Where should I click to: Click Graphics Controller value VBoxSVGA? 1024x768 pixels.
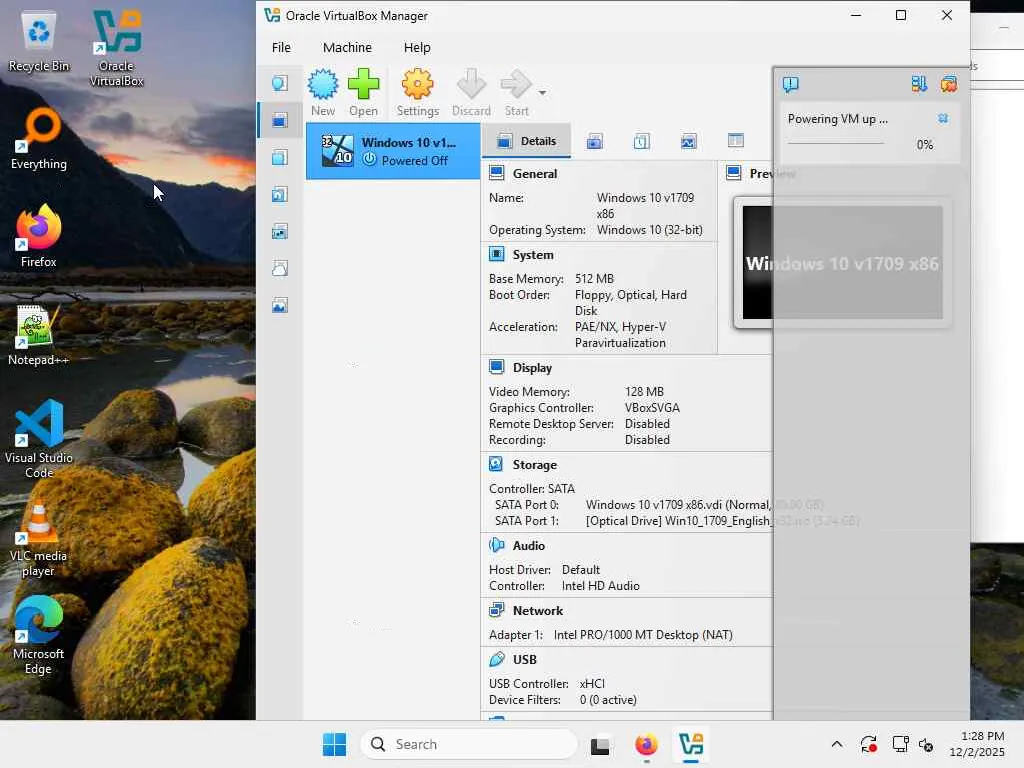pyautogui.click(x=652, y=408)
